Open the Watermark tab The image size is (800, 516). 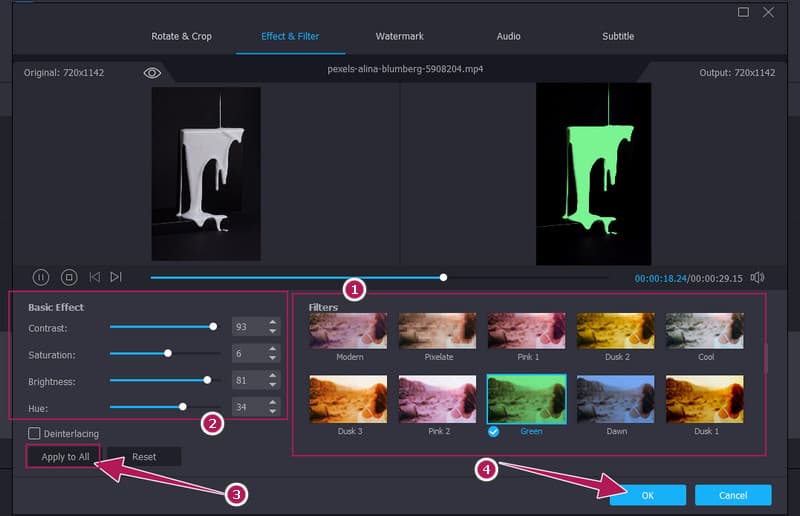399,36
